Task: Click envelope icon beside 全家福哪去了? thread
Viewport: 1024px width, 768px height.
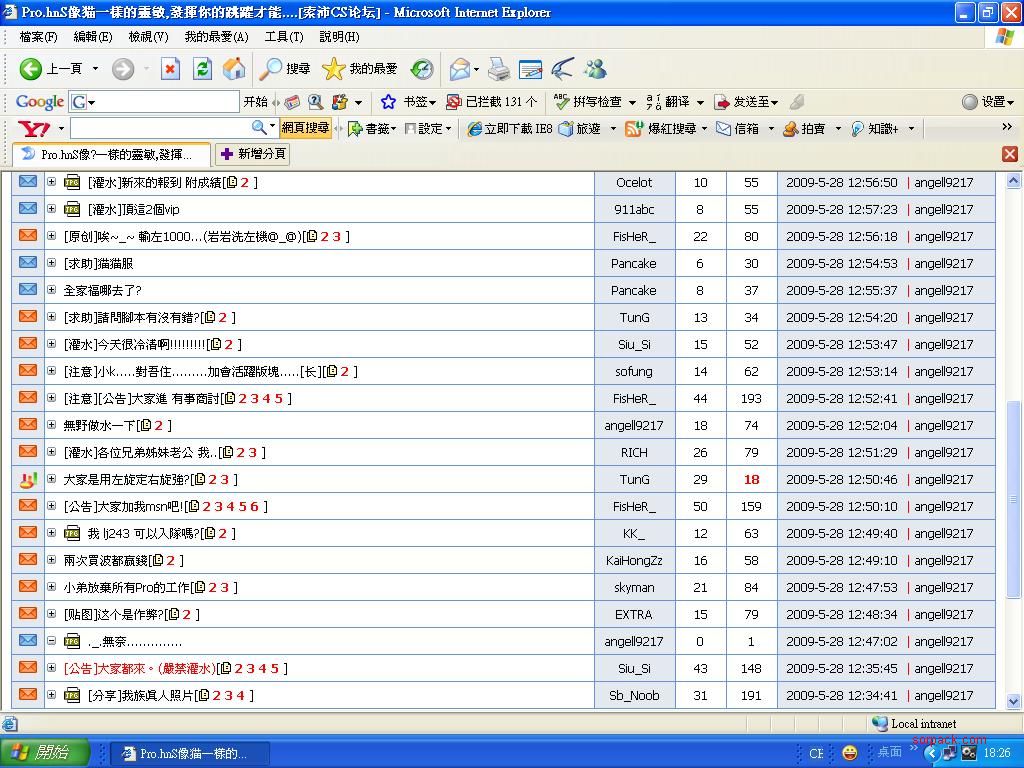Action: (x=28, y=290)
